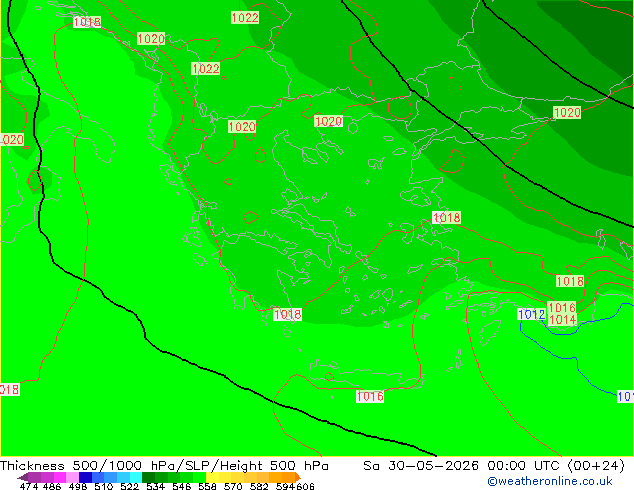Click the legend value 558
The width and height of the screenshot is (634, 490).
click(x=207, y=486)
